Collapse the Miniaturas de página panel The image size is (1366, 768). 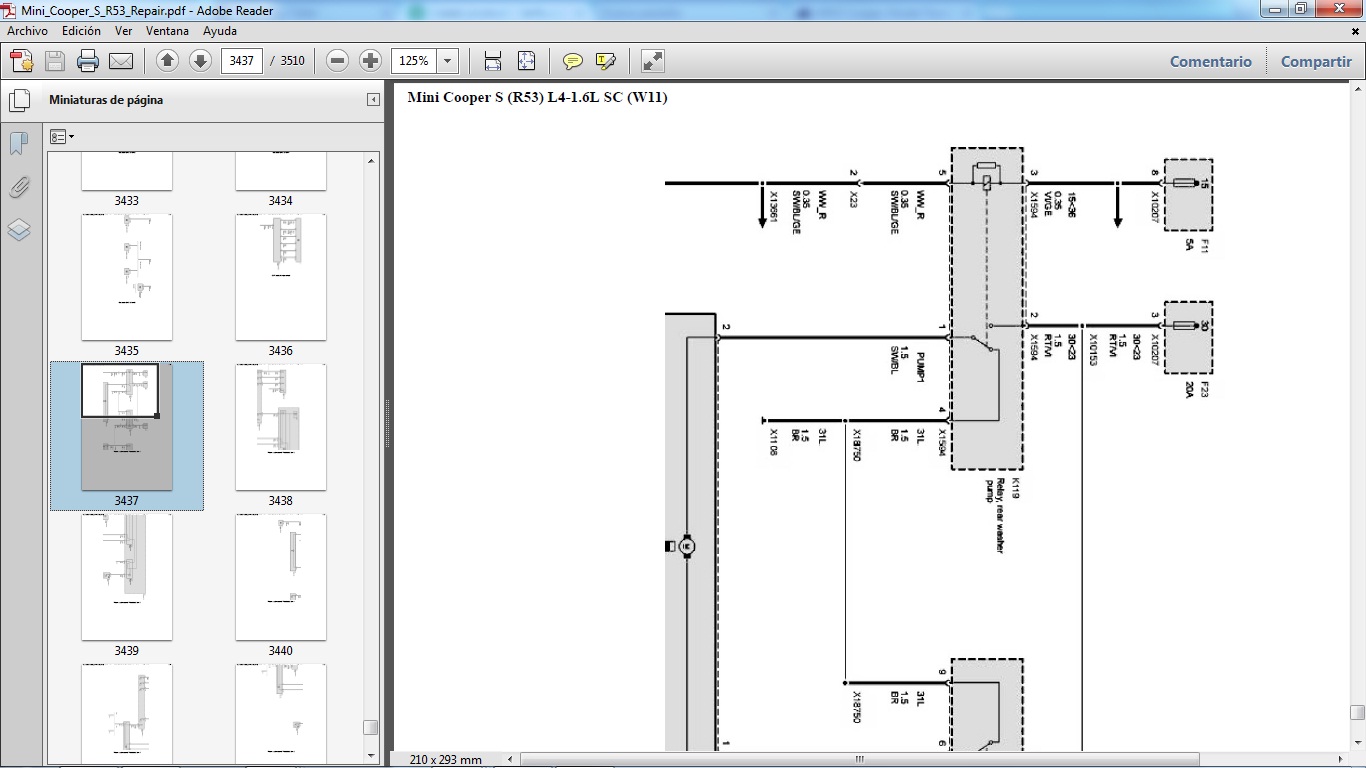pyautogui.click(x=373, y=100)
